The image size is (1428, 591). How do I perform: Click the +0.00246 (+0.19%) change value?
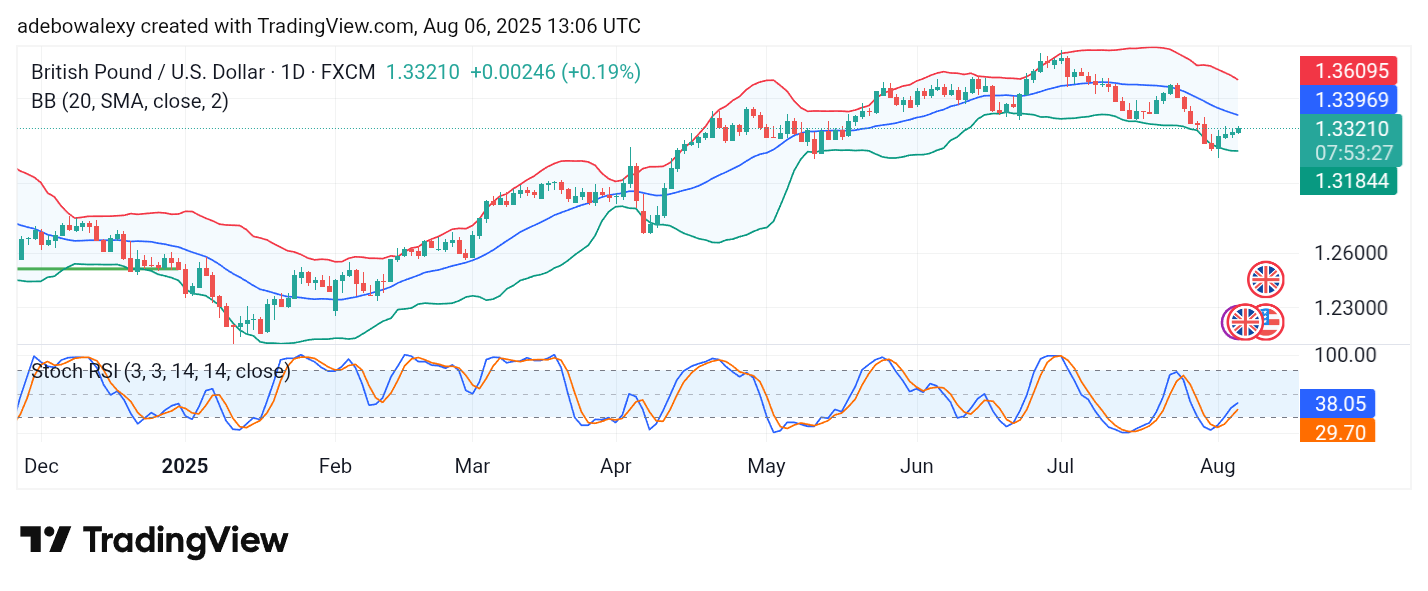pos(555,72)
